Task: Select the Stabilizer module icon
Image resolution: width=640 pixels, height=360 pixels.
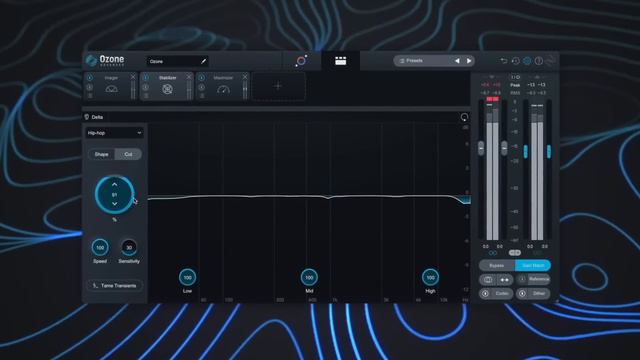Action: 167,89
